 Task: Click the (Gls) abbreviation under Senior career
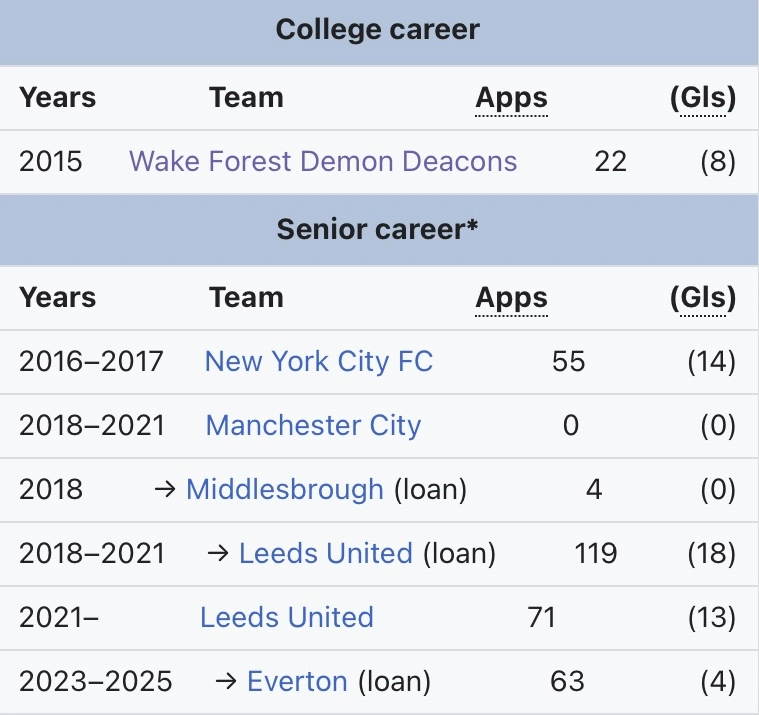(702, 298)
